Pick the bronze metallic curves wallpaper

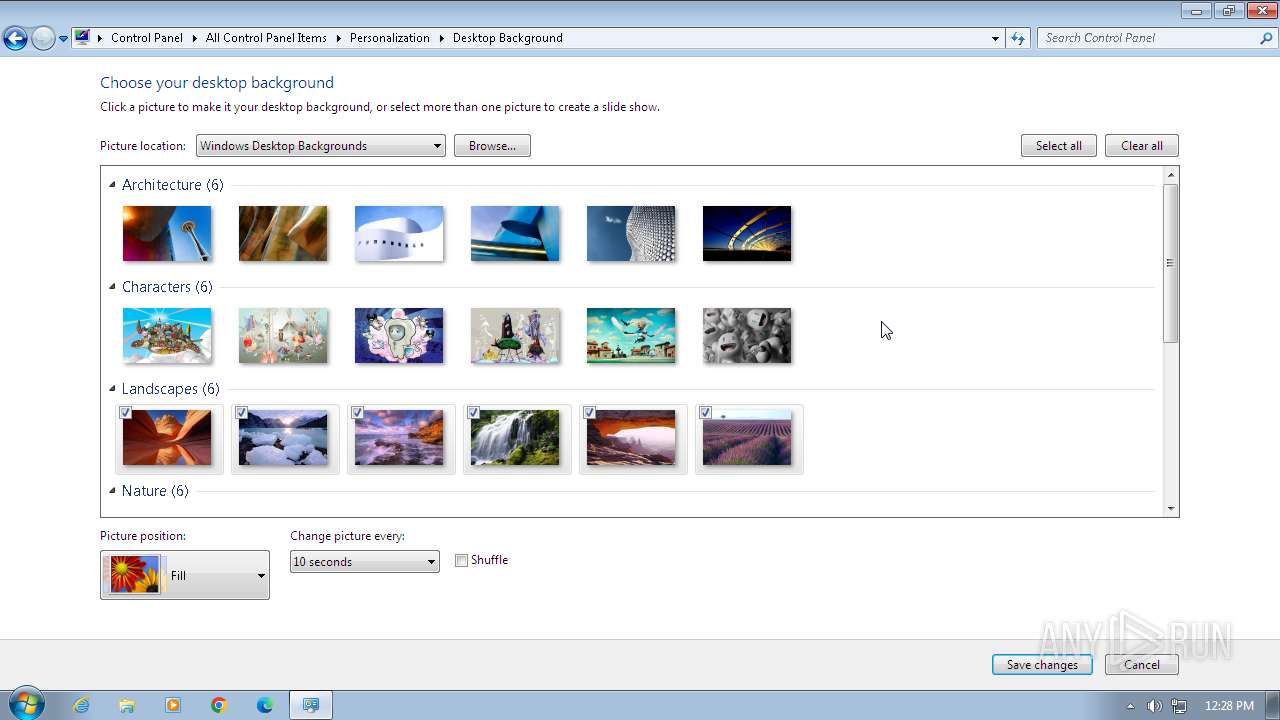point(283,233)
